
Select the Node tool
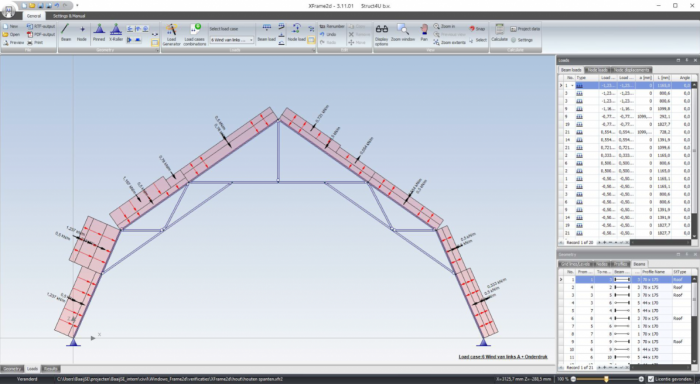tap(82, 33)
